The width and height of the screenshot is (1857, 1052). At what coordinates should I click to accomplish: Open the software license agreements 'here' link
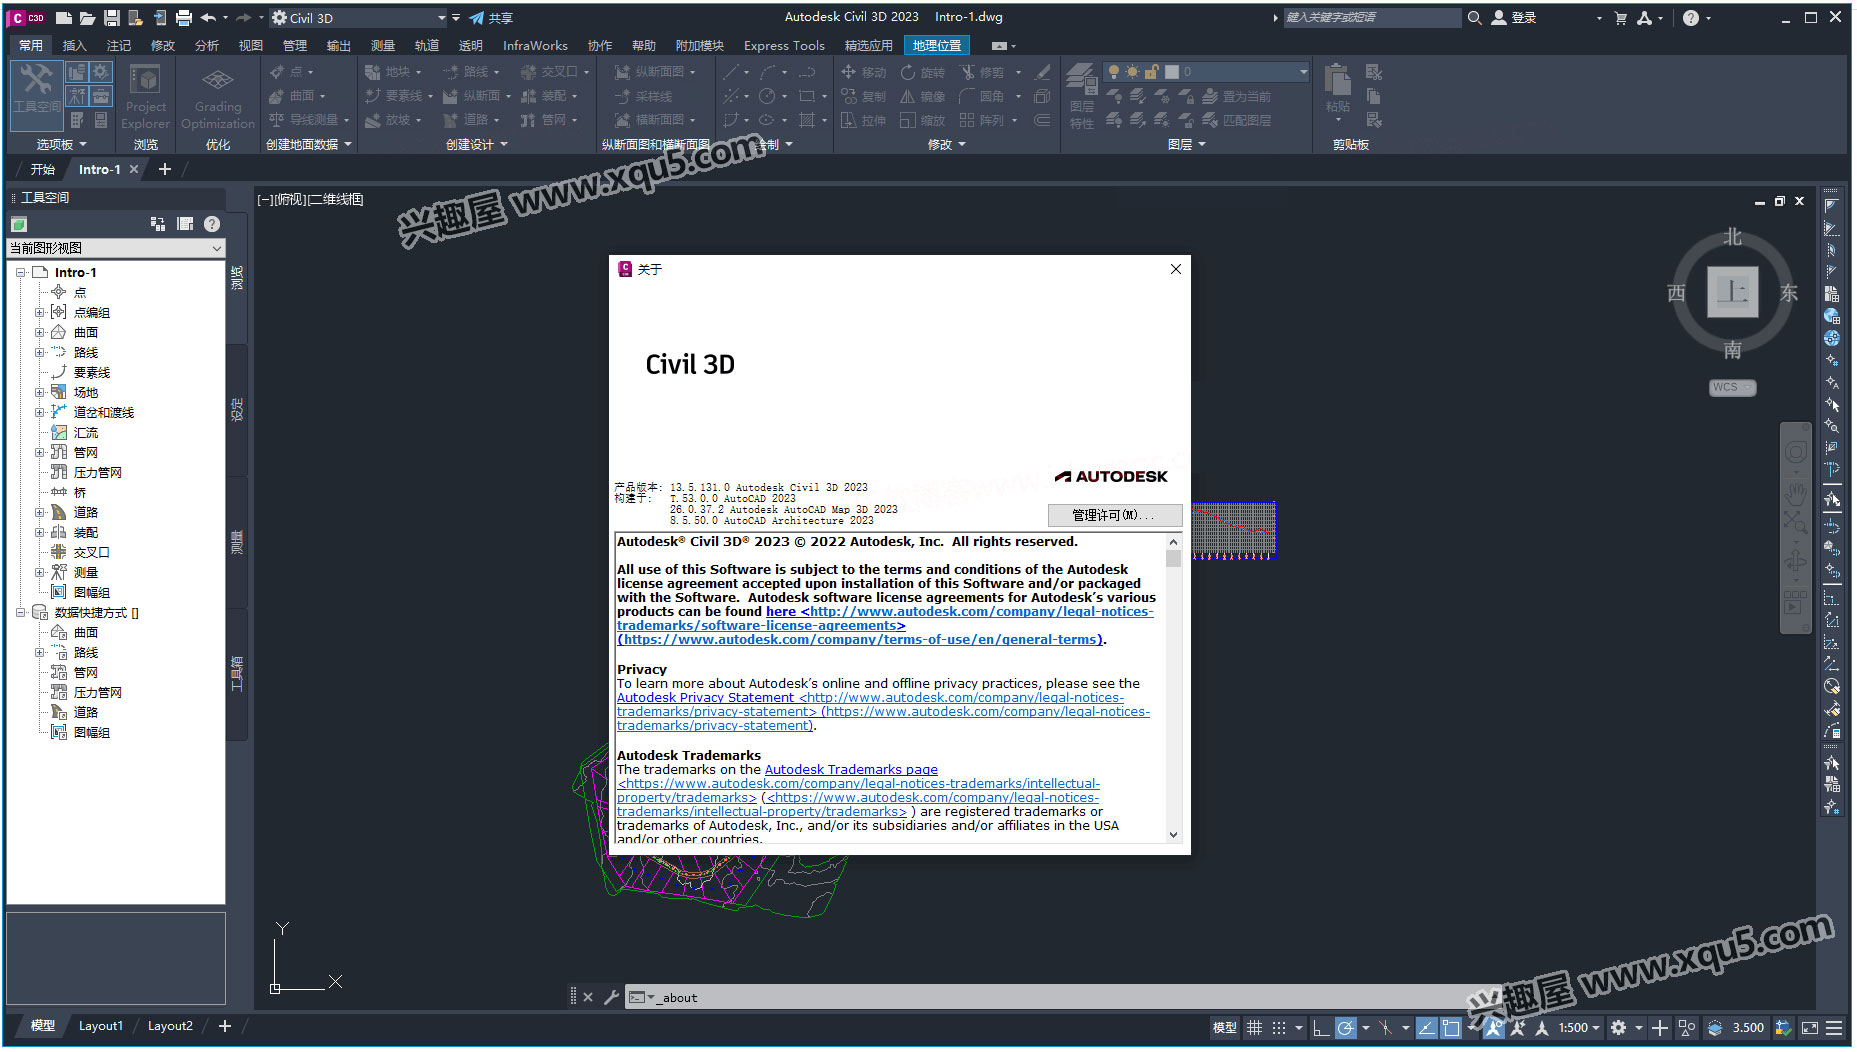coord(781,611)
